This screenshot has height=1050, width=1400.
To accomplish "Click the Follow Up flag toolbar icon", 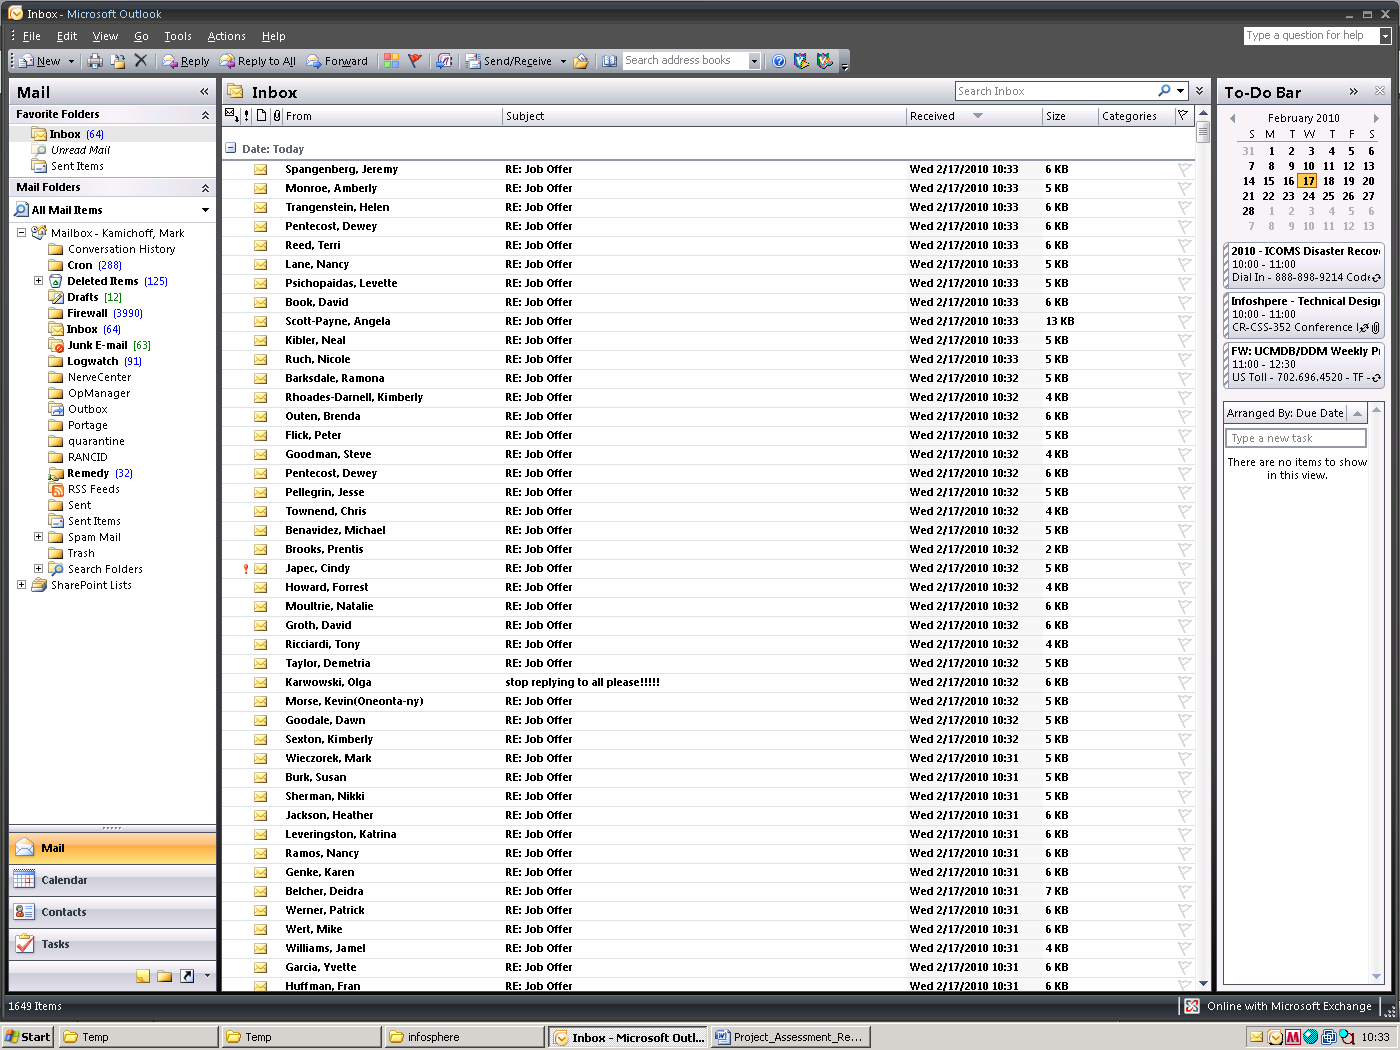I will [415, 61].
